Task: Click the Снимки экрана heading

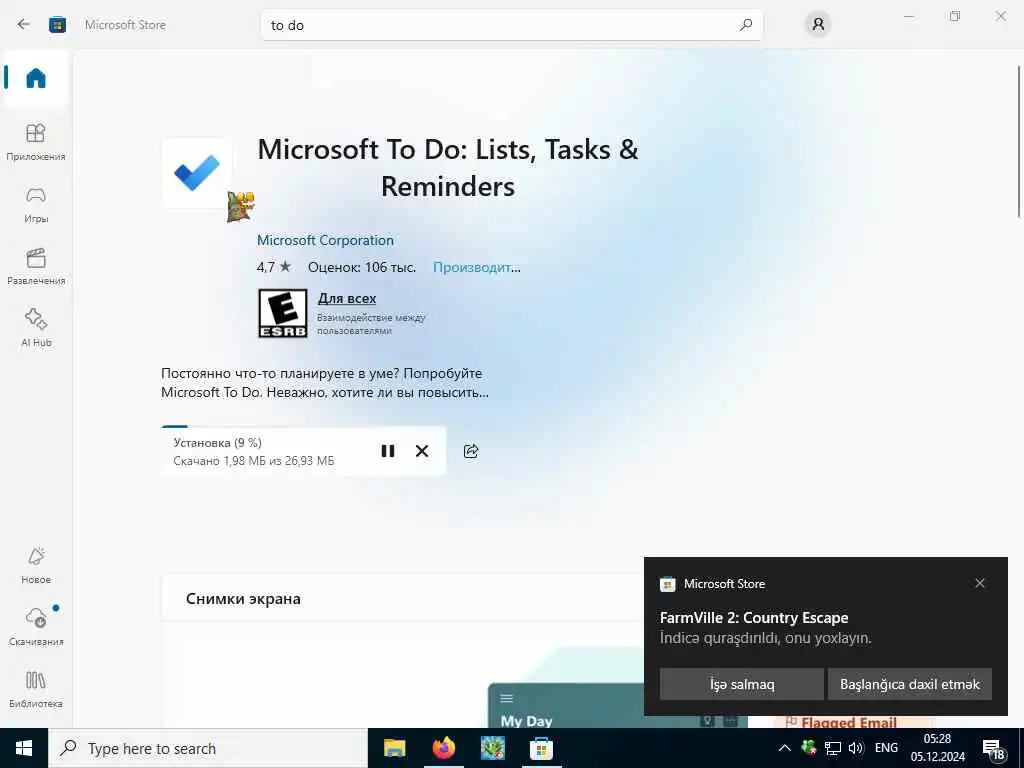Action: click(x=243, y=599)
